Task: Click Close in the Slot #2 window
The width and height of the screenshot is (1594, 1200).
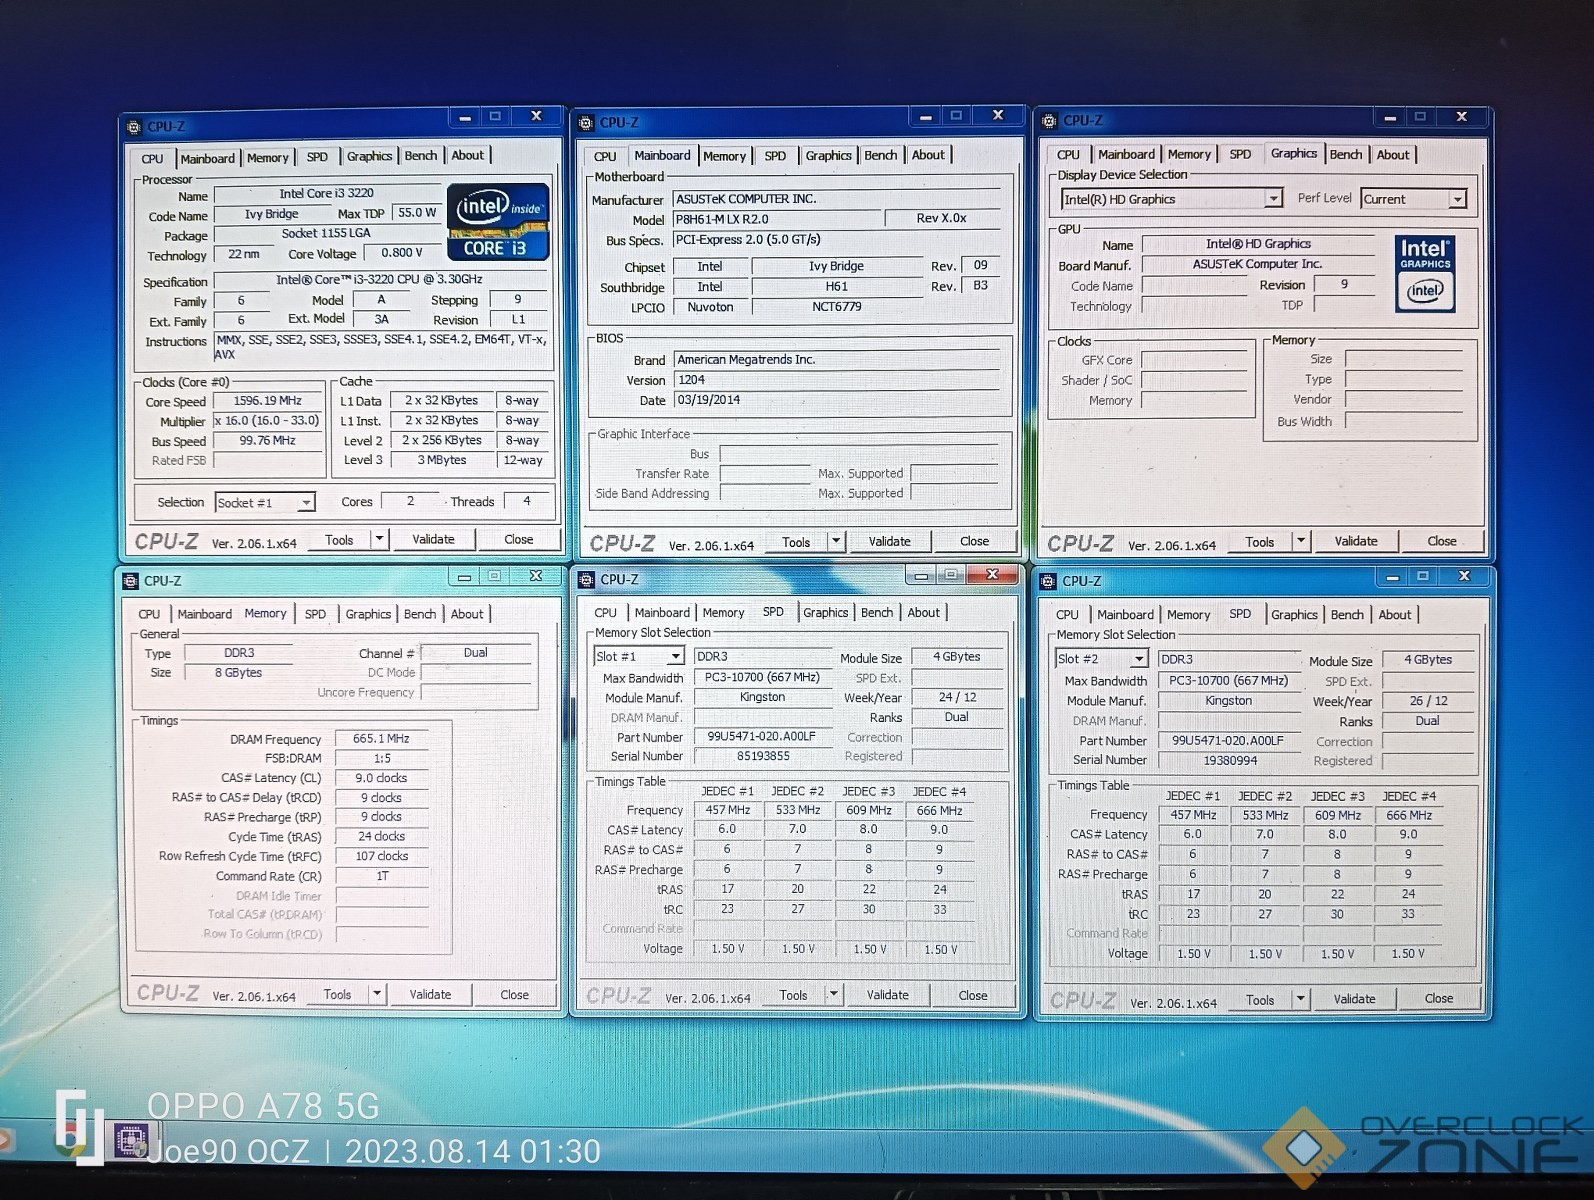Action: (1439, 999)
